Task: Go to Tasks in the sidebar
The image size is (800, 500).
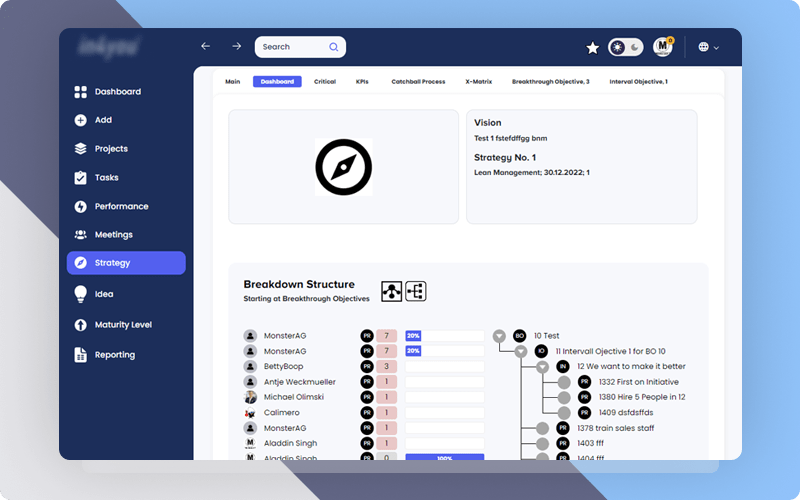Action: tap(96, 178)
